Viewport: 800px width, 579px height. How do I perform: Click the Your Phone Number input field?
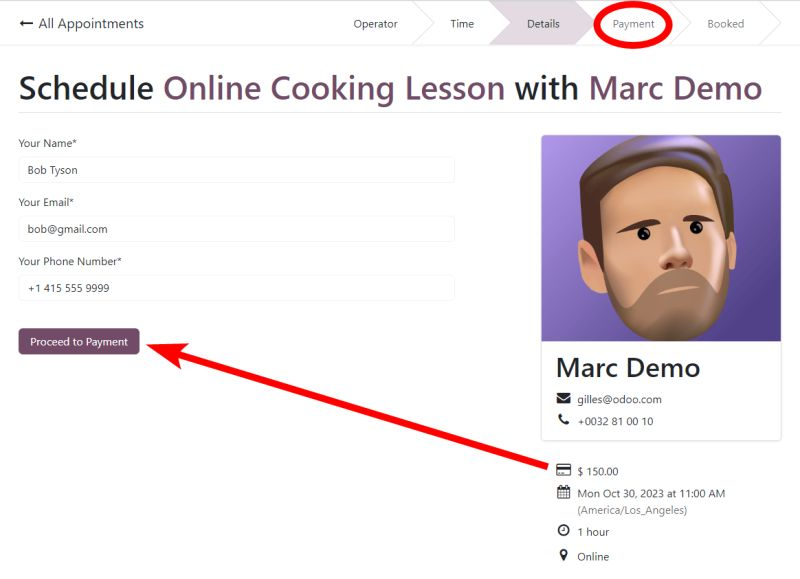[237, 288]
